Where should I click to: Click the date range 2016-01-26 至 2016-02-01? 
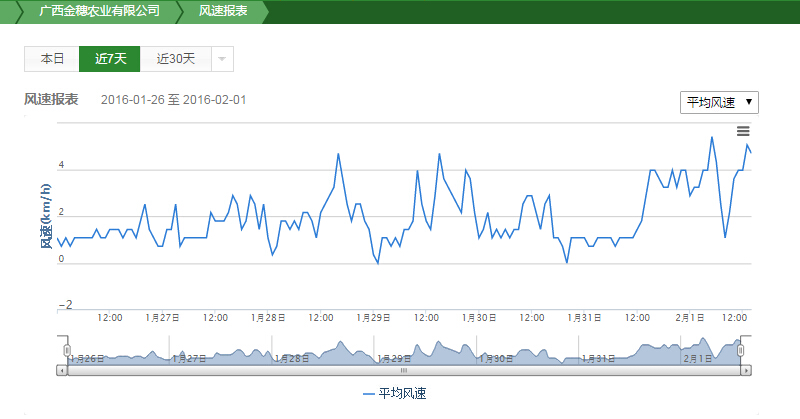pyautogui.click(x=173, y=100)
